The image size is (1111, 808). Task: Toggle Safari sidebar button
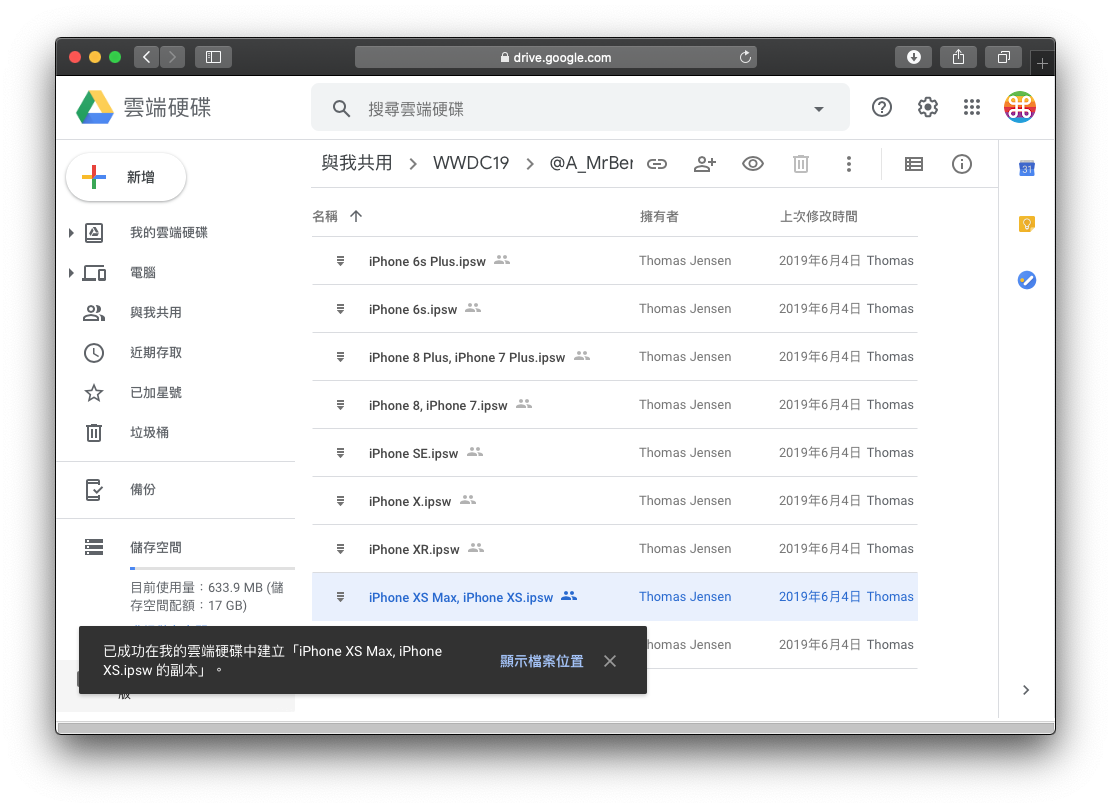coord(213,57)
